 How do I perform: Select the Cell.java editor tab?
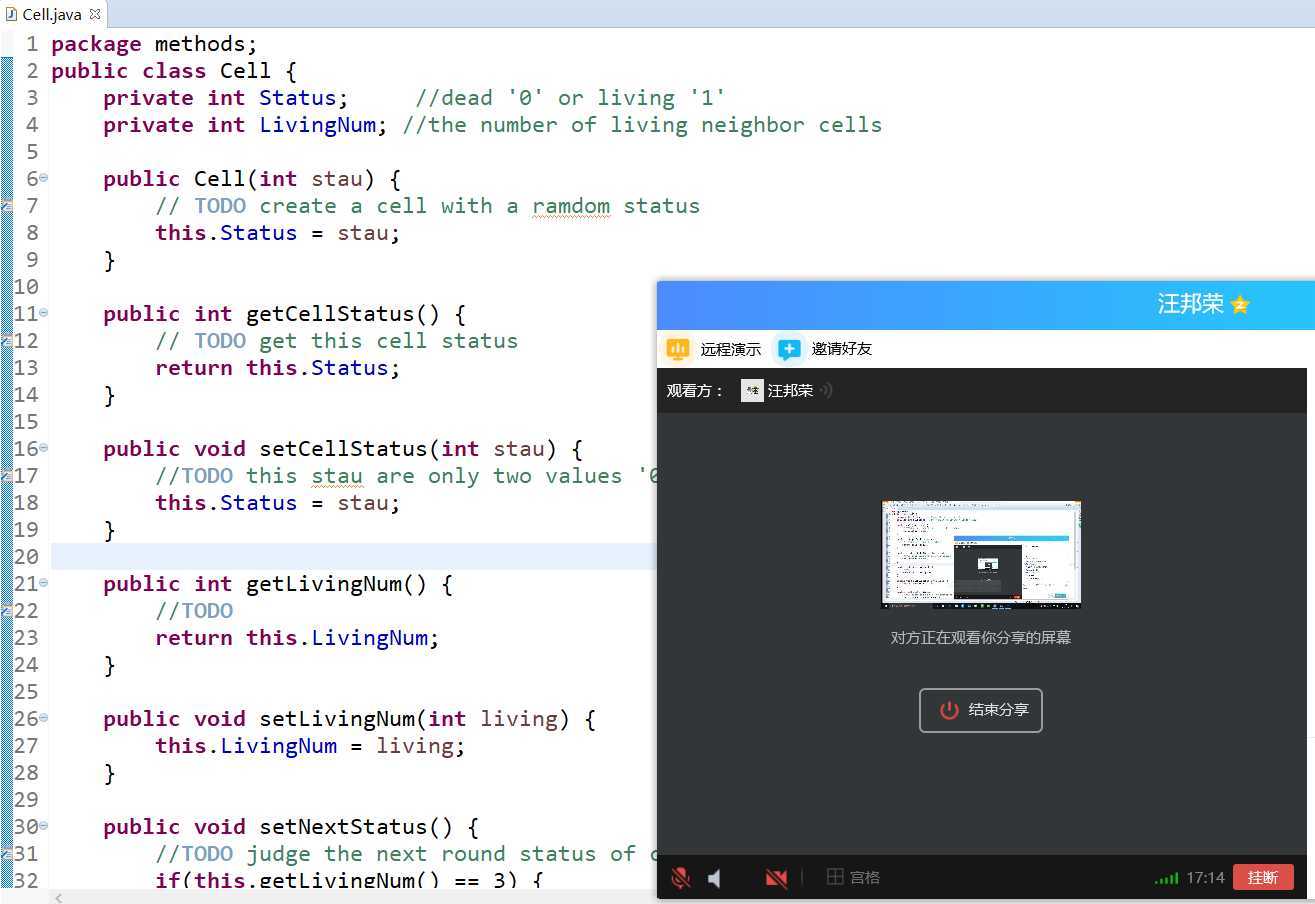(52, 15)
